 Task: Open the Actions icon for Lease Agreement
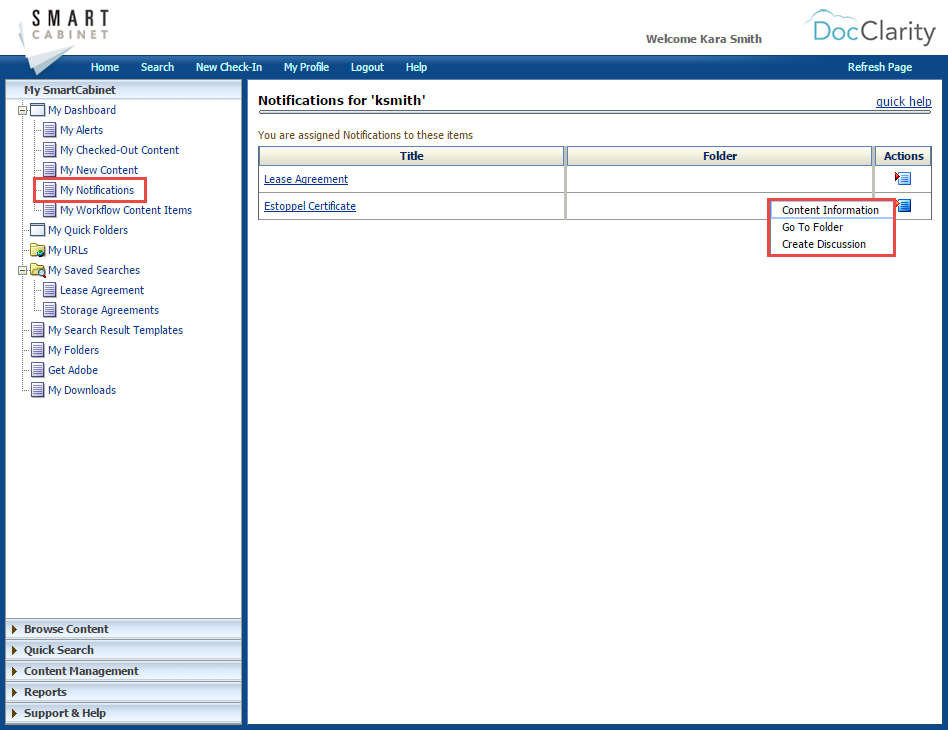902,177
